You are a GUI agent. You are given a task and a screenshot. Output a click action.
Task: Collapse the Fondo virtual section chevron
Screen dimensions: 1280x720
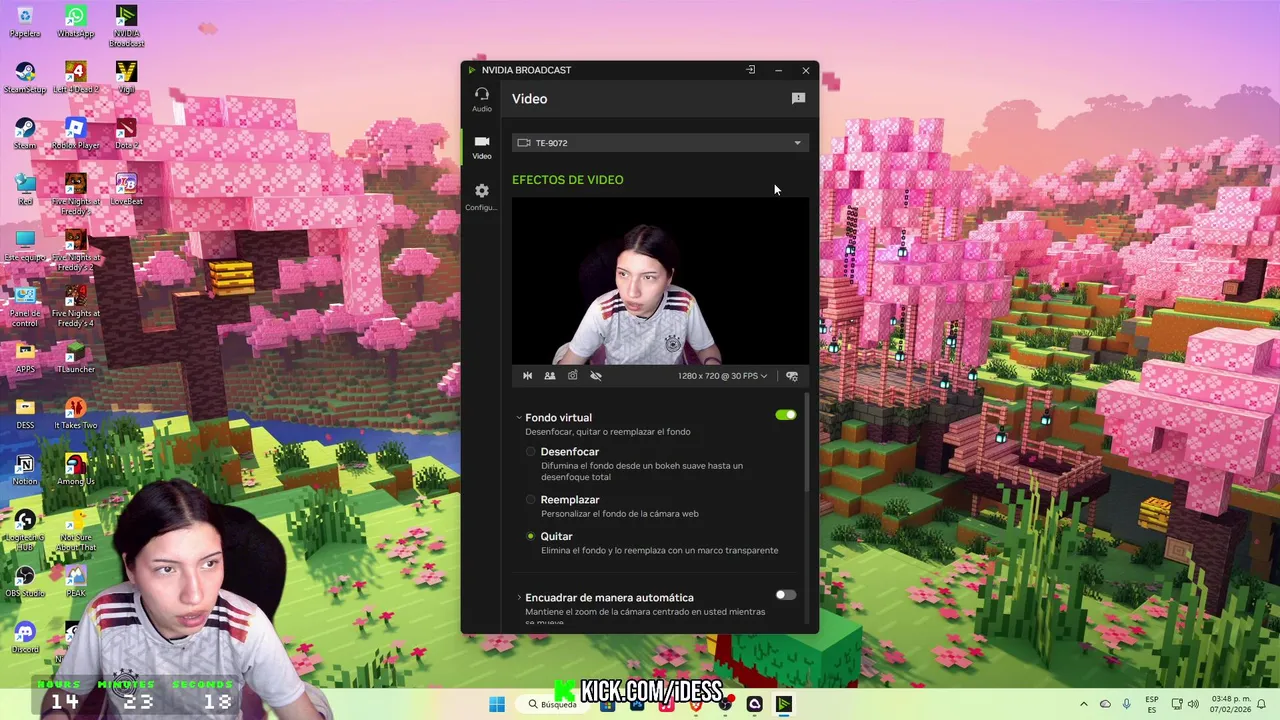tap(519, 418)
